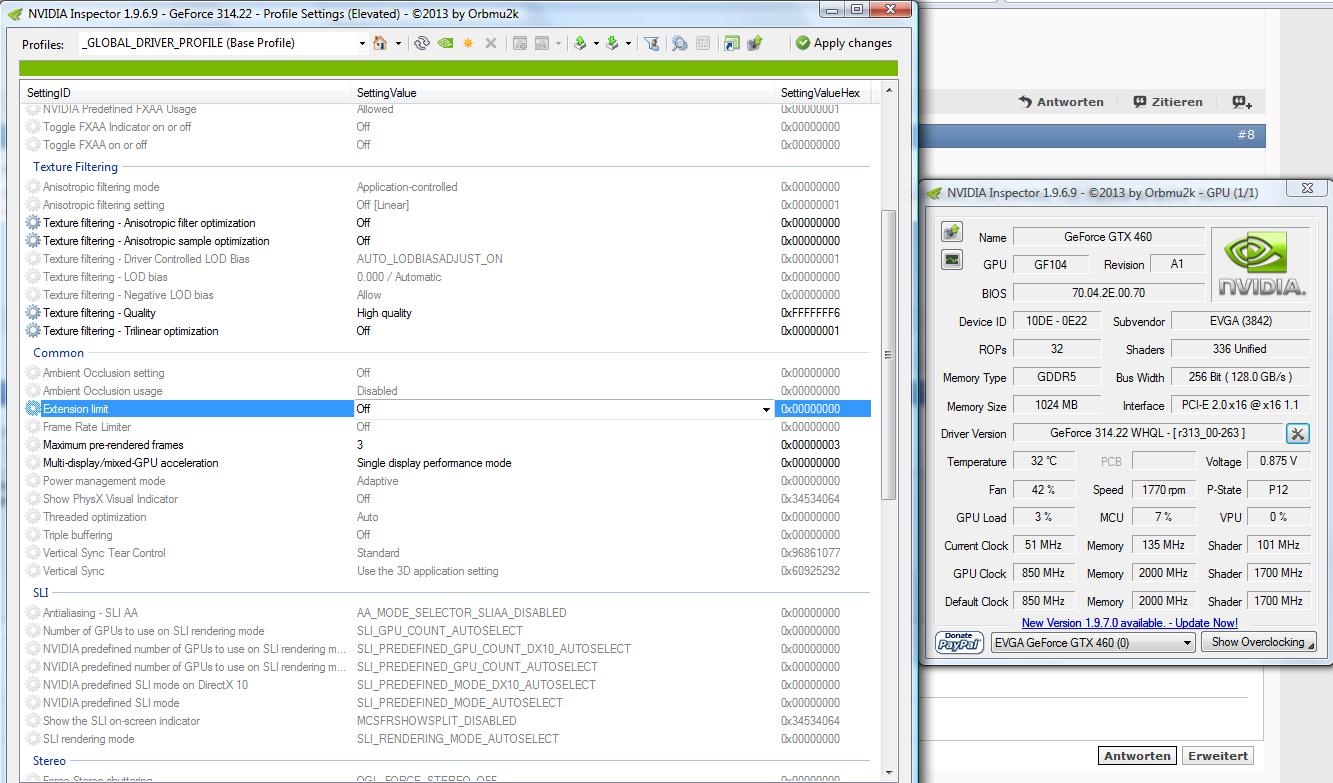Click the magnifier-and-gear scan toolbar icon
Viewport: 1333px width, 783px height.
pos(680,43)
